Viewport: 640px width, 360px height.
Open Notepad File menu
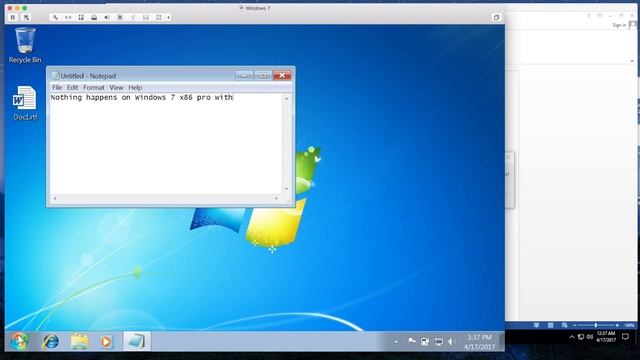[57, 87]
